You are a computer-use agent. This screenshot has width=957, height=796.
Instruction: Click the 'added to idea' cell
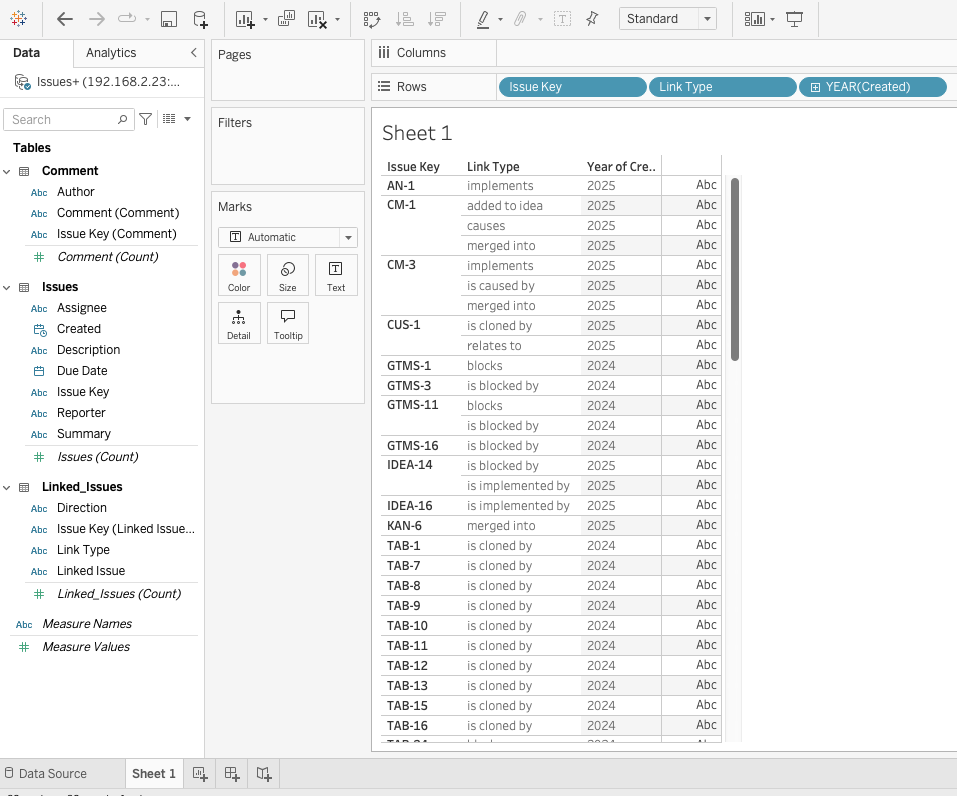pyautogui.click(x=505, y=206)
